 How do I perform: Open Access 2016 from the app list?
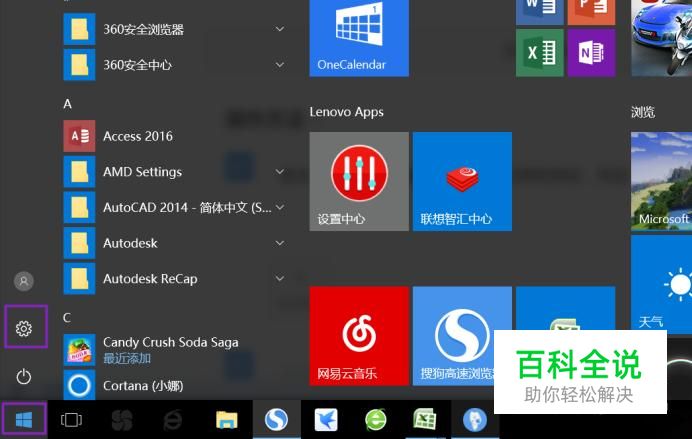pos(177,136)
